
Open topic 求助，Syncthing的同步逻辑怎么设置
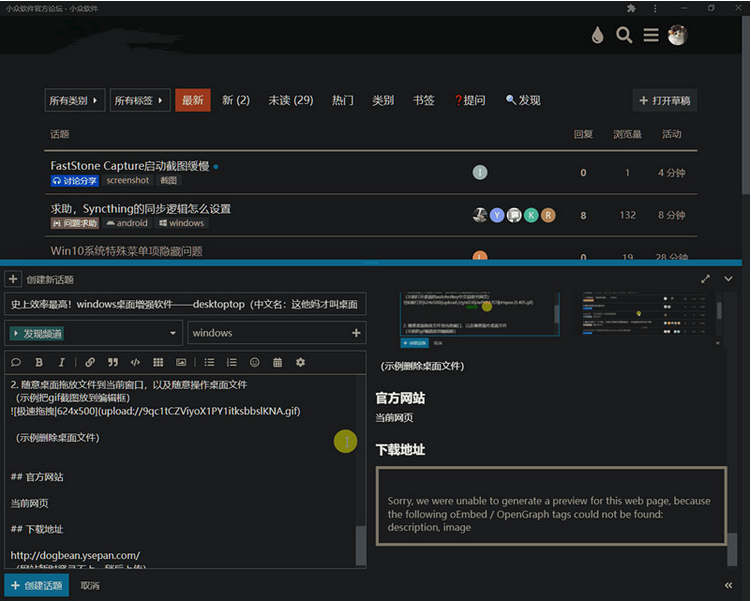[x=140, y=209]
